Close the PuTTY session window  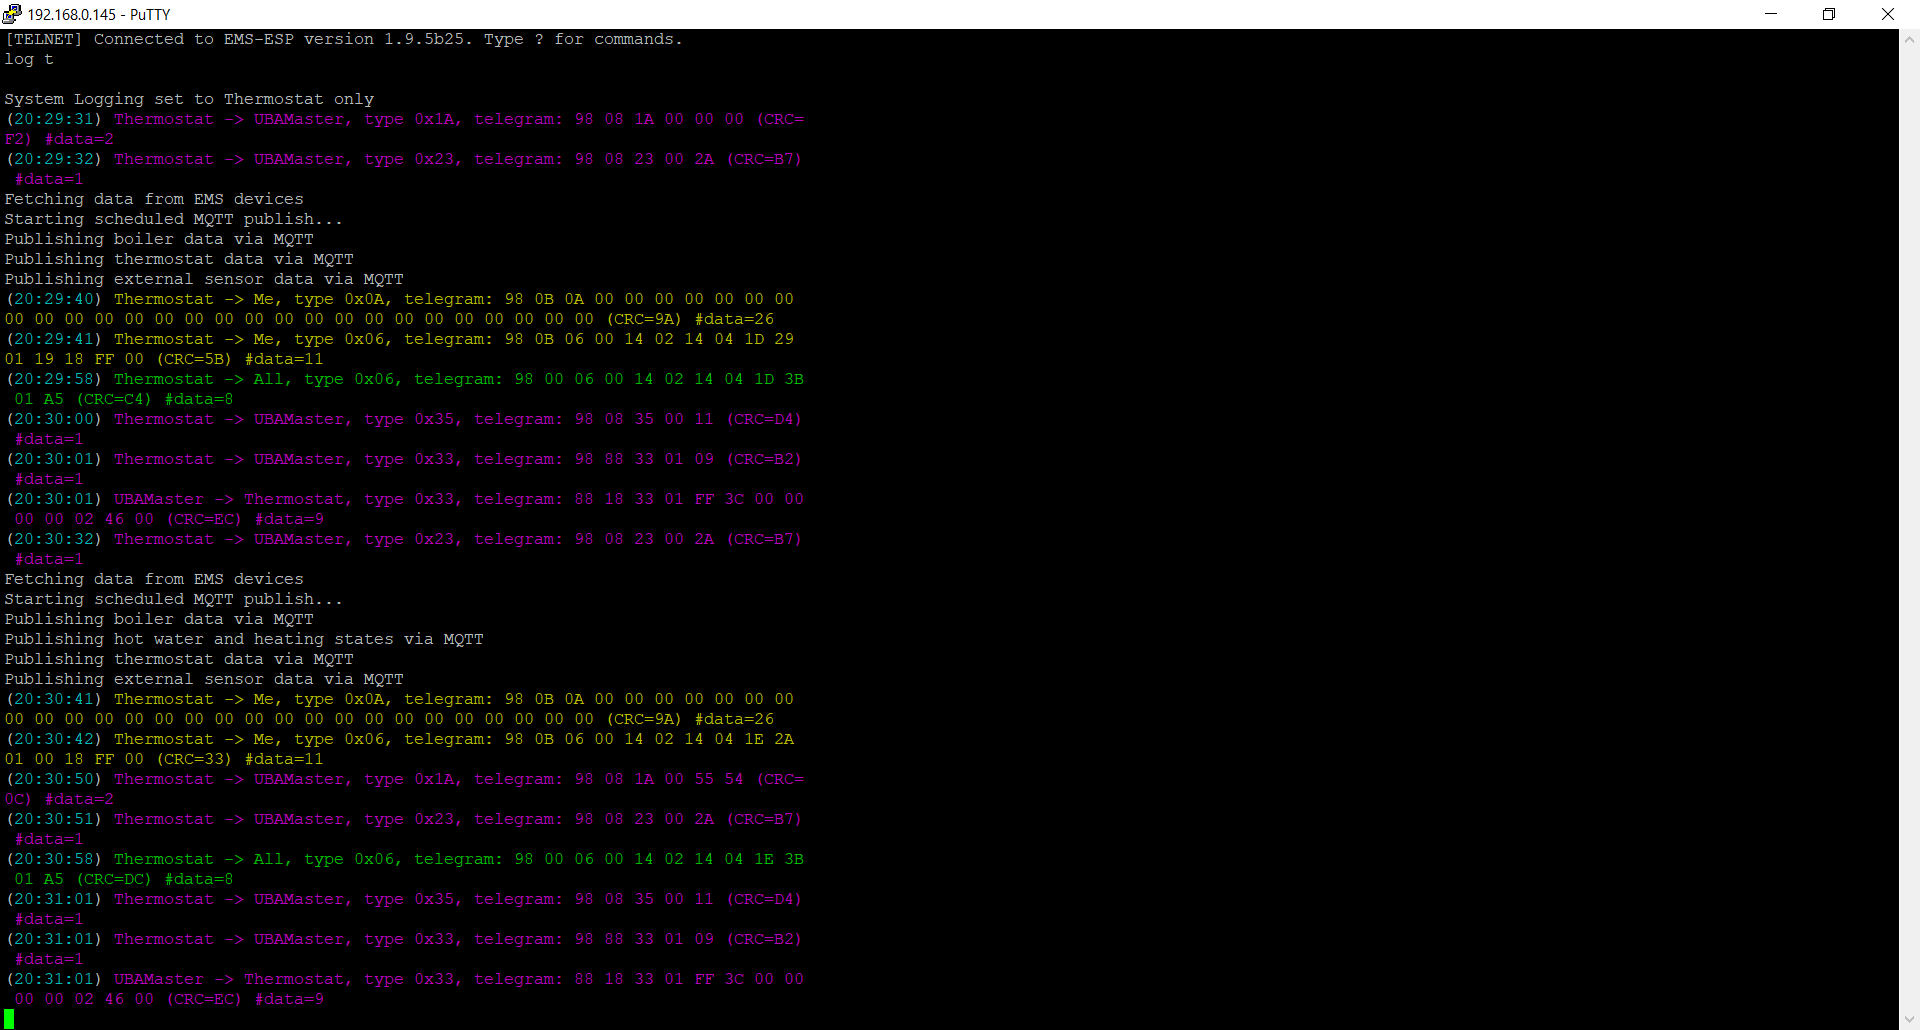[x=1888, y=14]
